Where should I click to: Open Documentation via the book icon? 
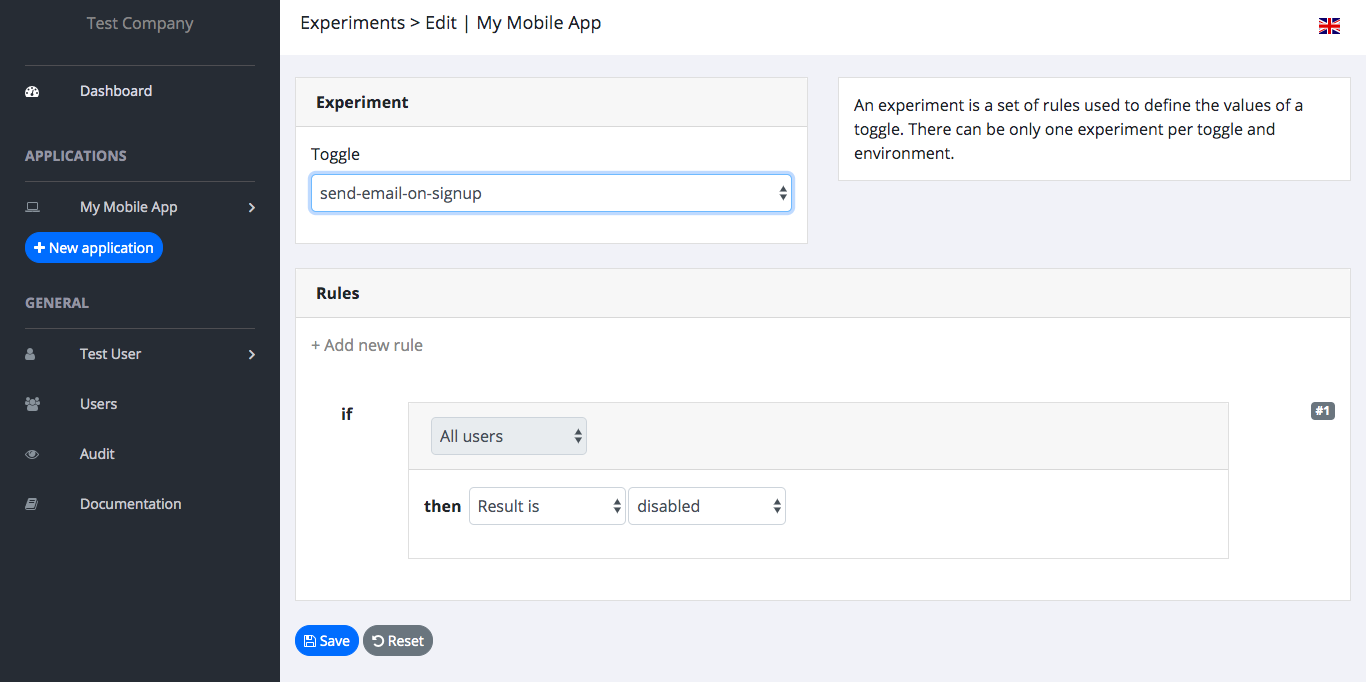[x=31, y=503]
